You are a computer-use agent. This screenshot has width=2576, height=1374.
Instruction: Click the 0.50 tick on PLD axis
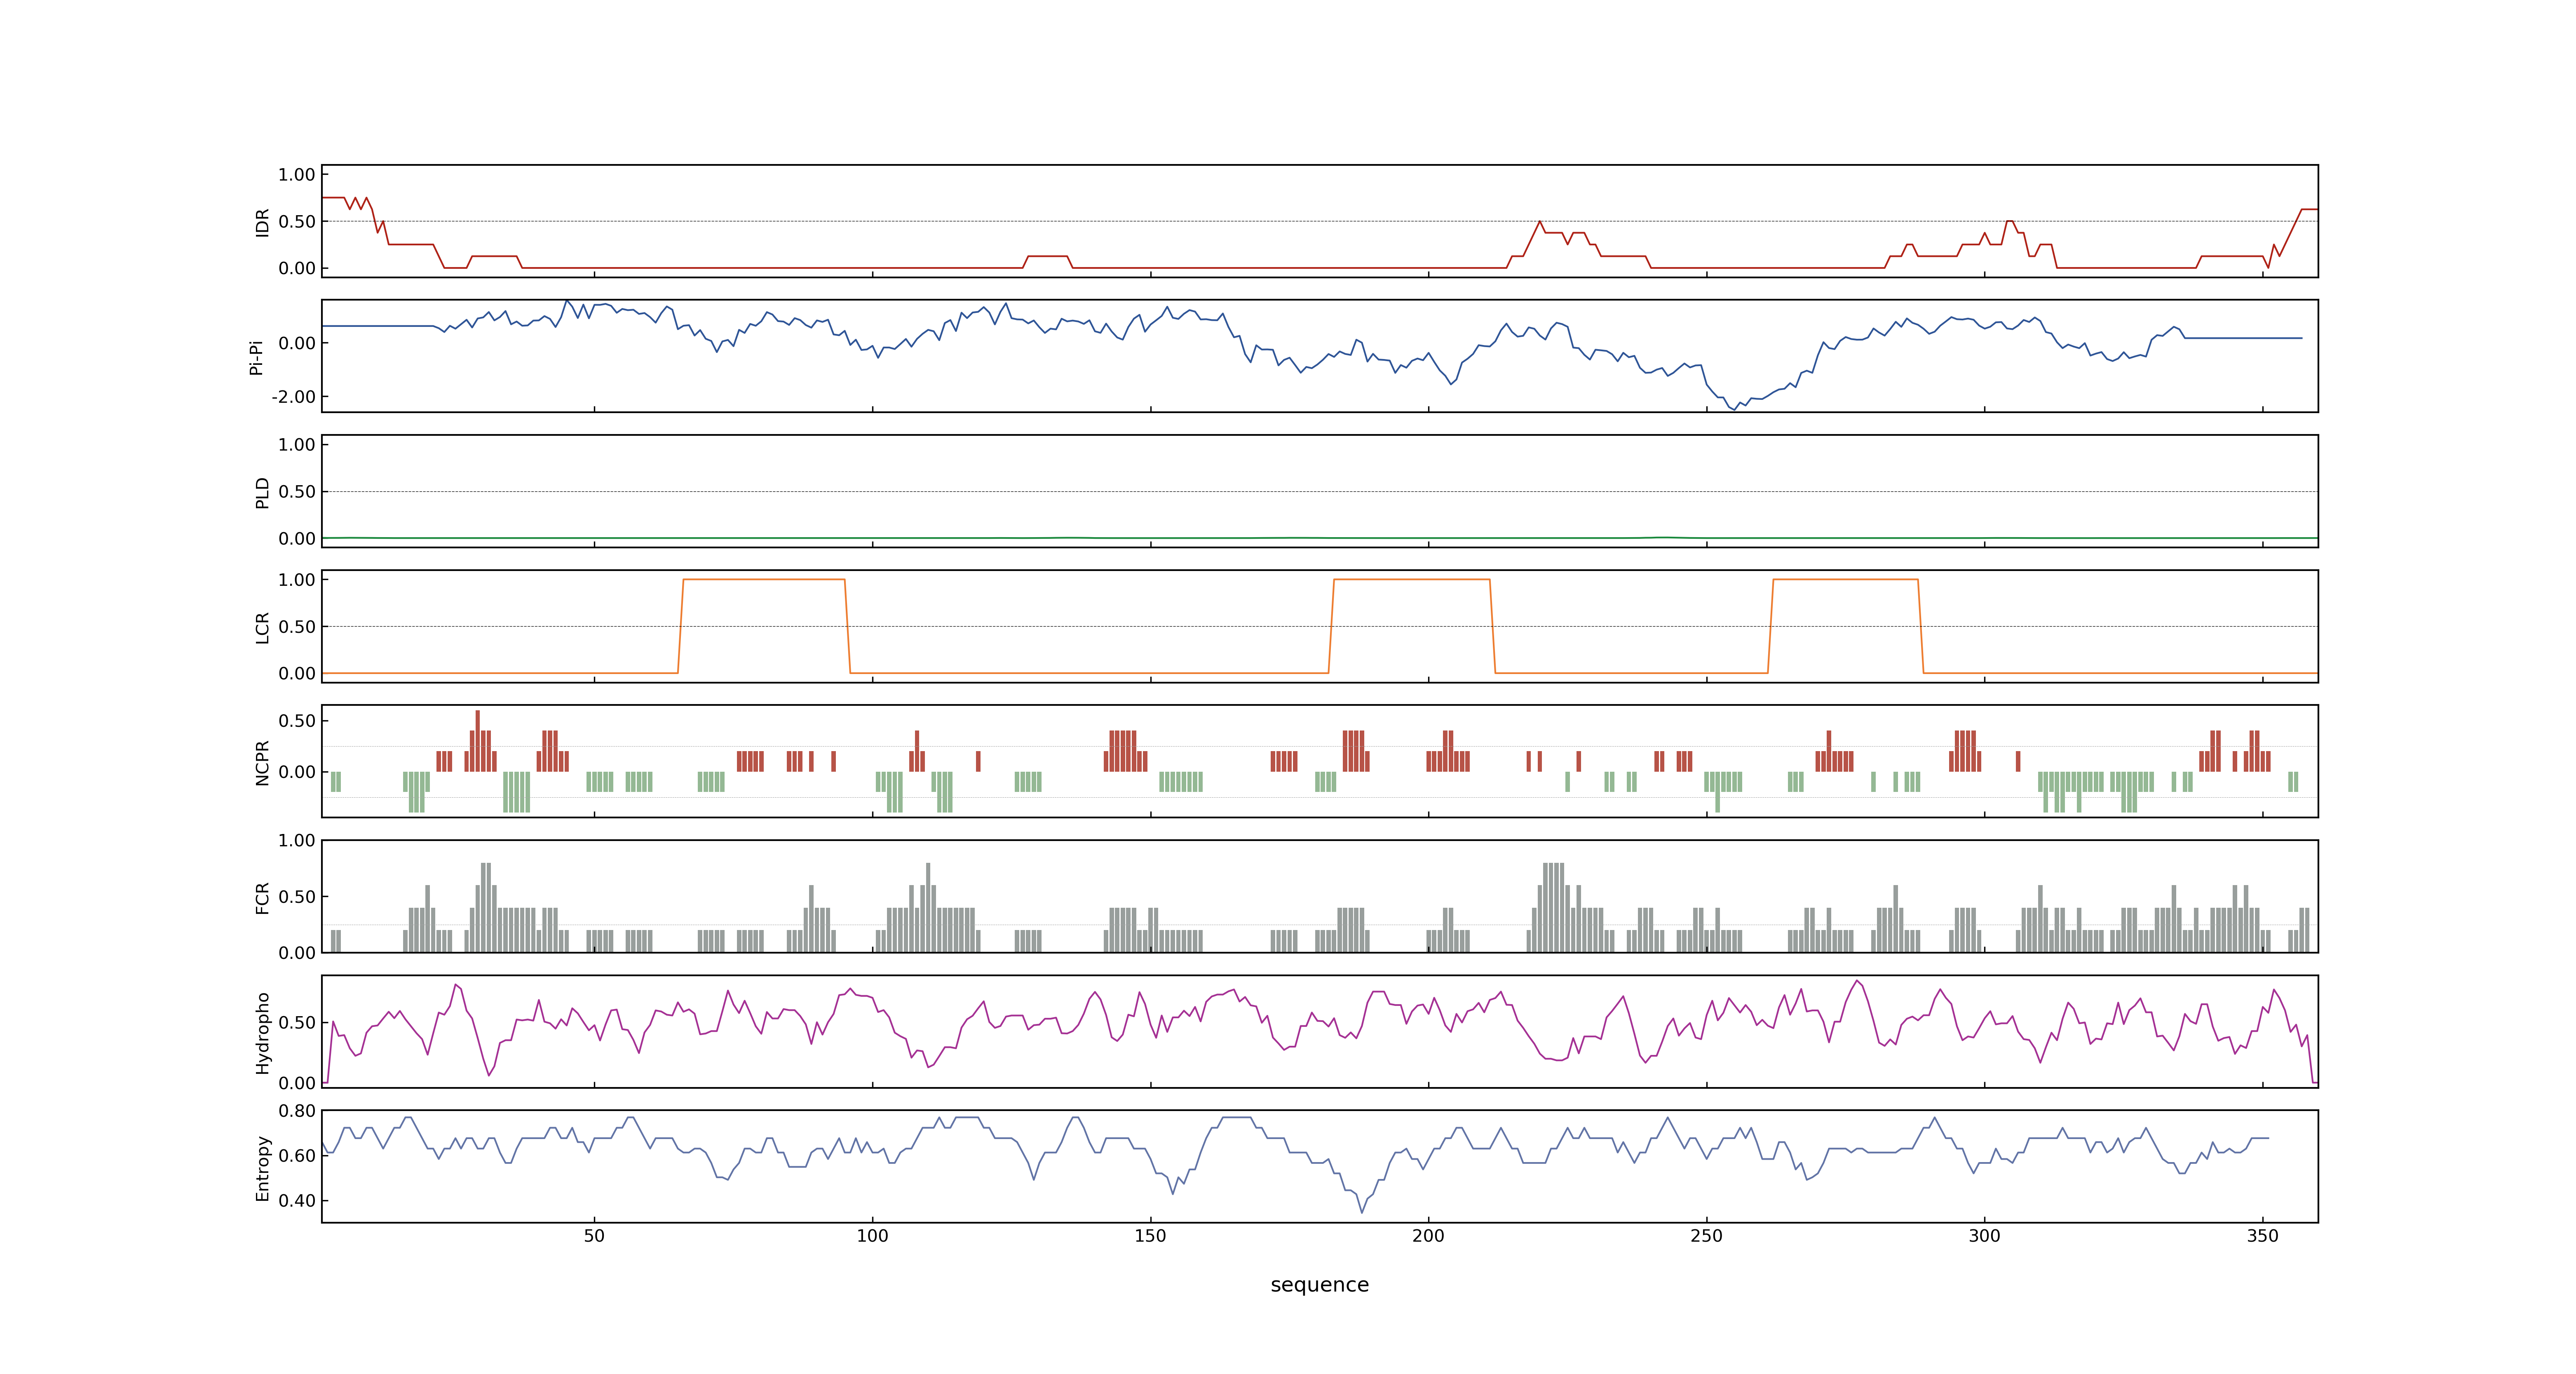point(297,491)
